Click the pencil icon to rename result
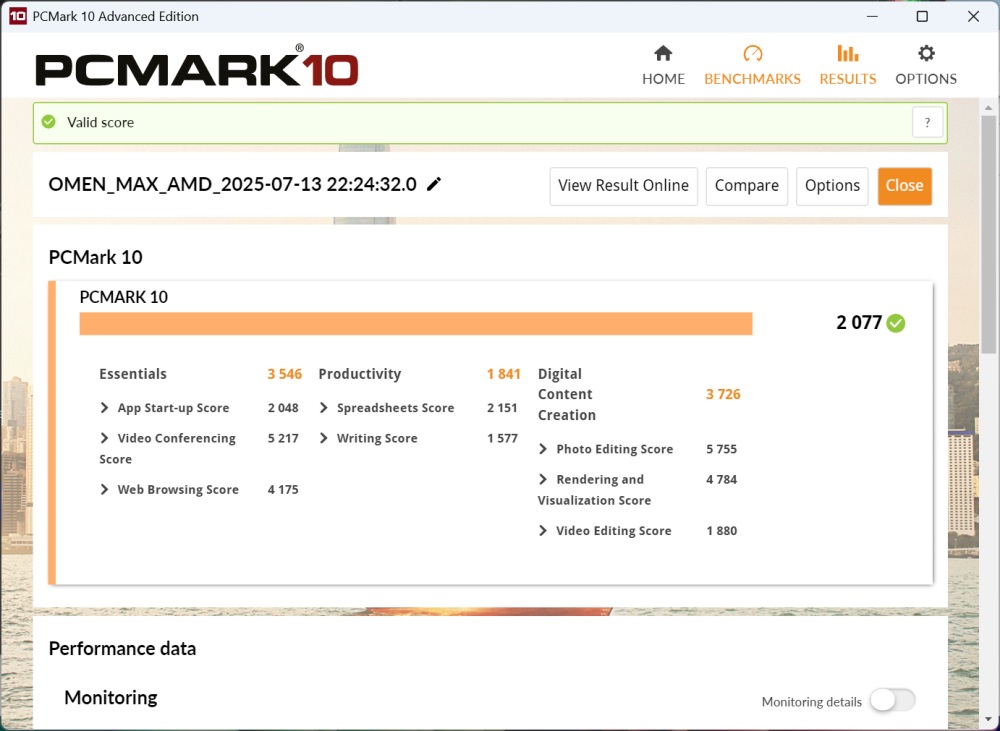This screenshot has height=731, width=1000. pyautogui.click(x=434, y=184)
